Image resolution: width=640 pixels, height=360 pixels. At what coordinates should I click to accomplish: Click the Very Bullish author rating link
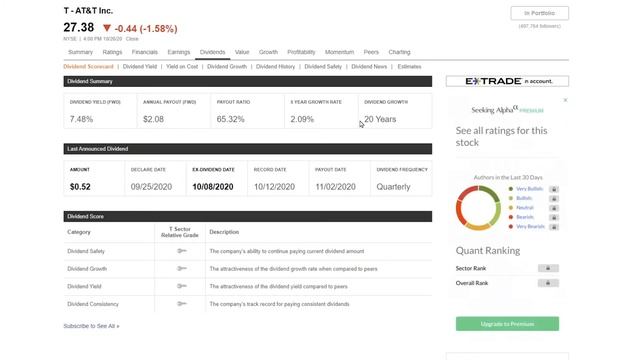click(x=529, y=189)
